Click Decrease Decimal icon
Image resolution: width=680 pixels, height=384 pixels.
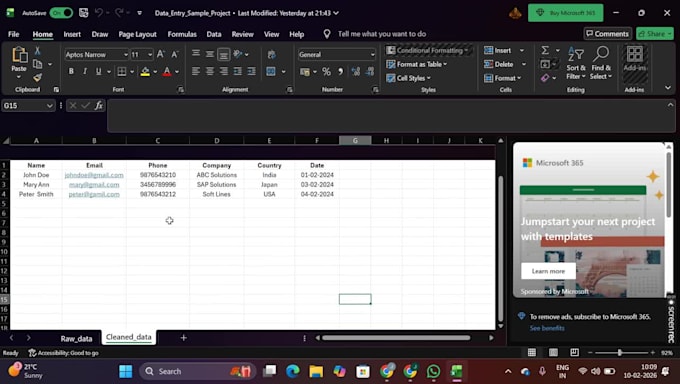pyautogui.click(x=370, y=72)
